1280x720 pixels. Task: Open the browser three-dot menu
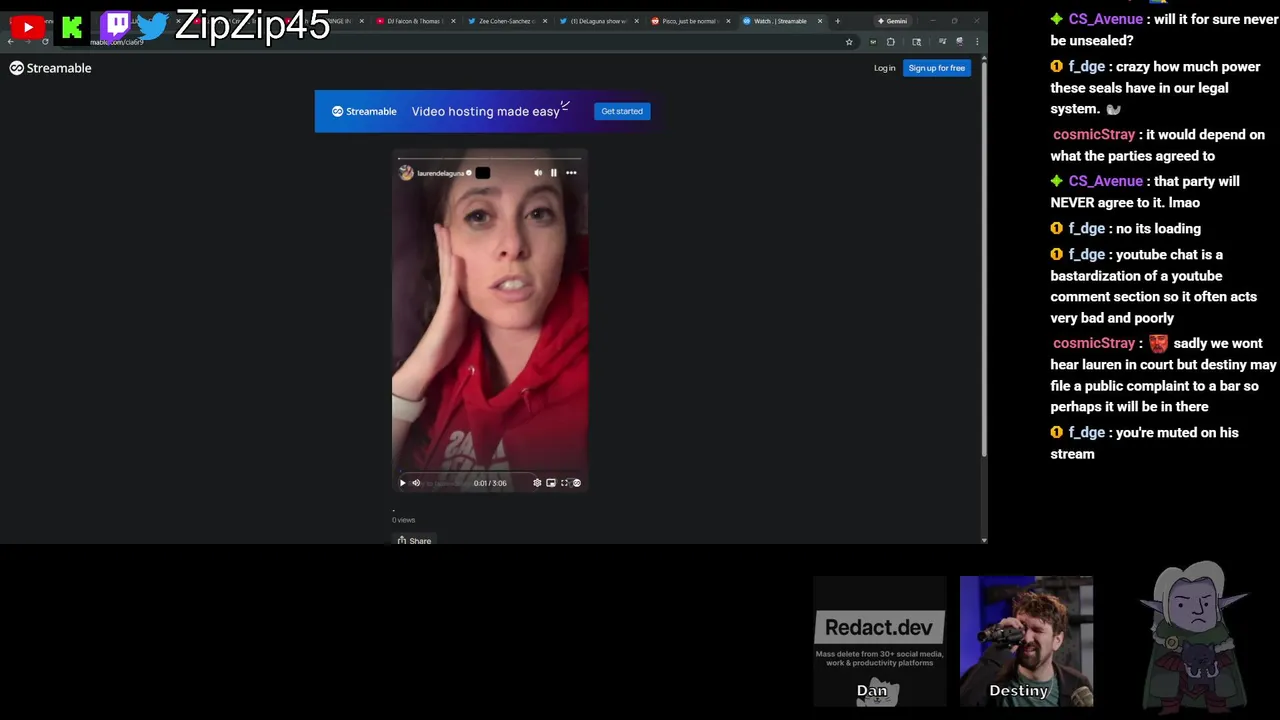[976, 42]
